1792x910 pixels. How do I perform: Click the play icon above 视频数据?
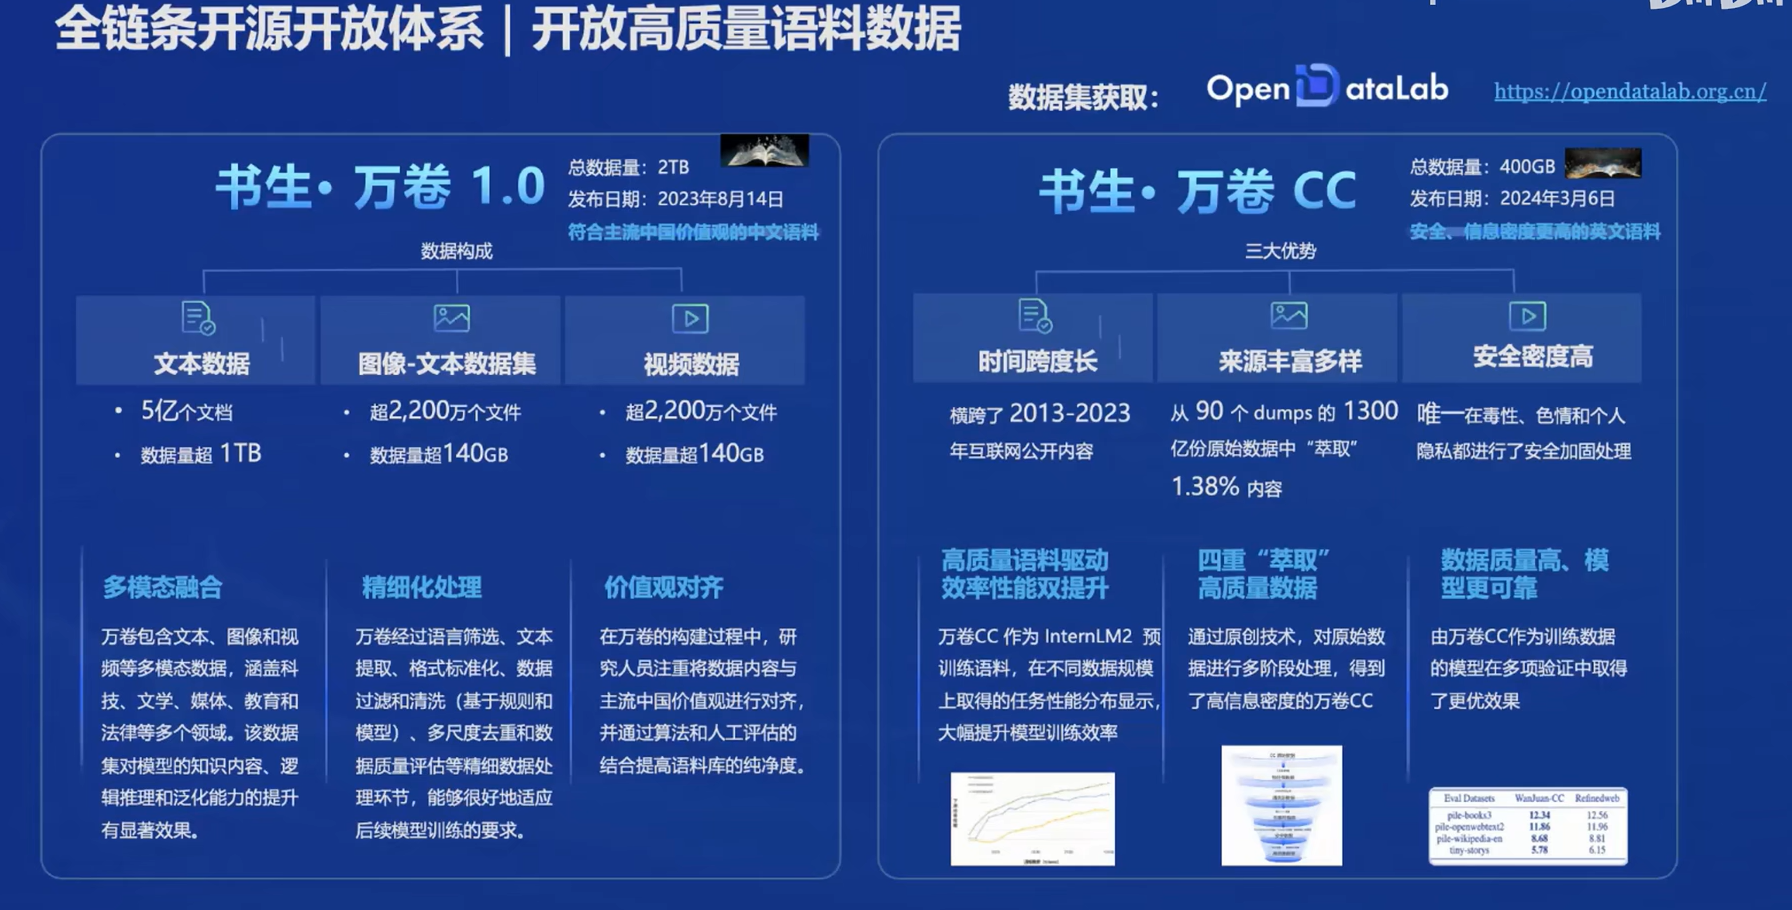690,318
